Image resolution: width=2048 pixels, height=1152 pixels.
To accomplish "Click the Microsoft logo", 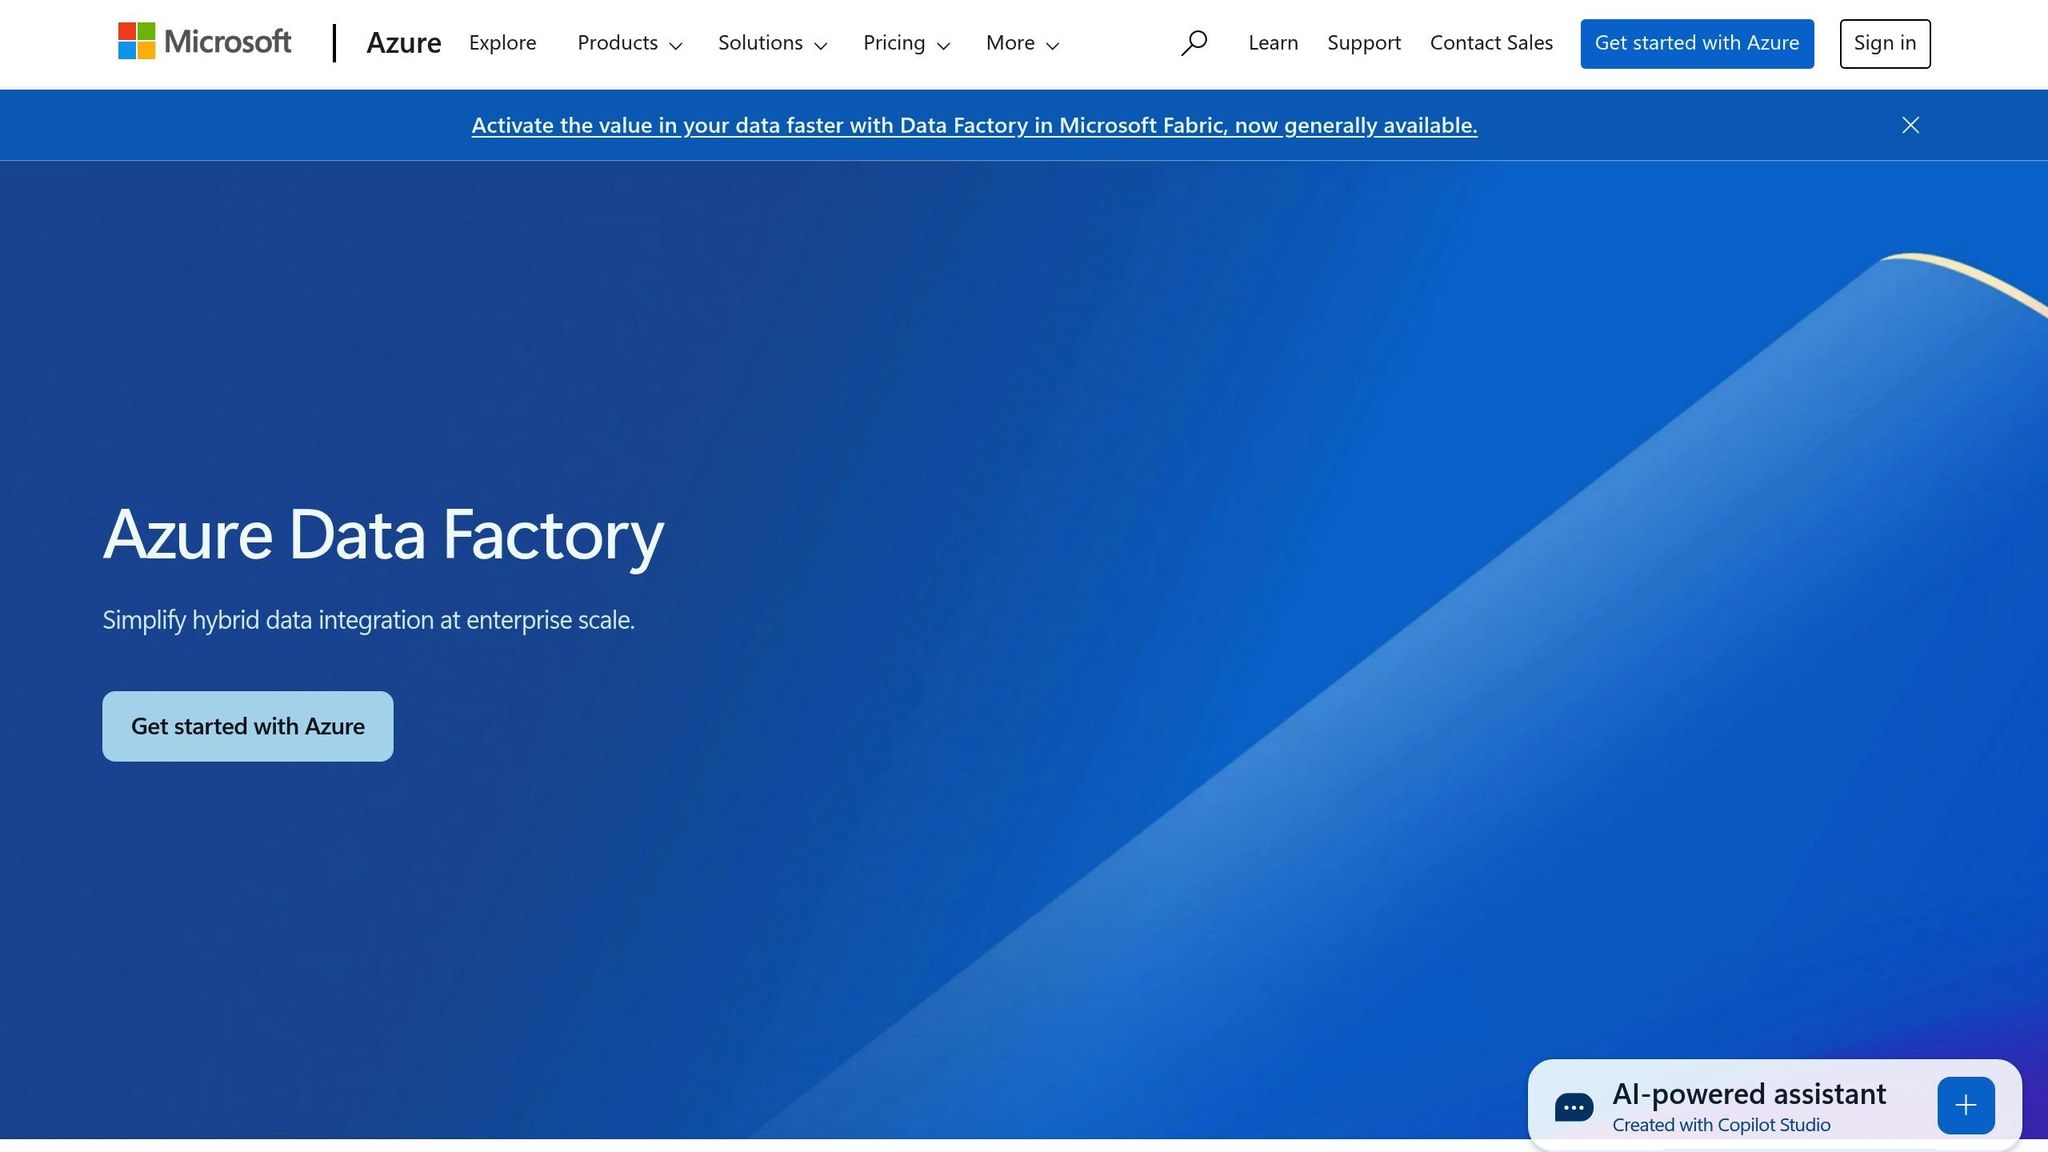I will tap(204, 42).
